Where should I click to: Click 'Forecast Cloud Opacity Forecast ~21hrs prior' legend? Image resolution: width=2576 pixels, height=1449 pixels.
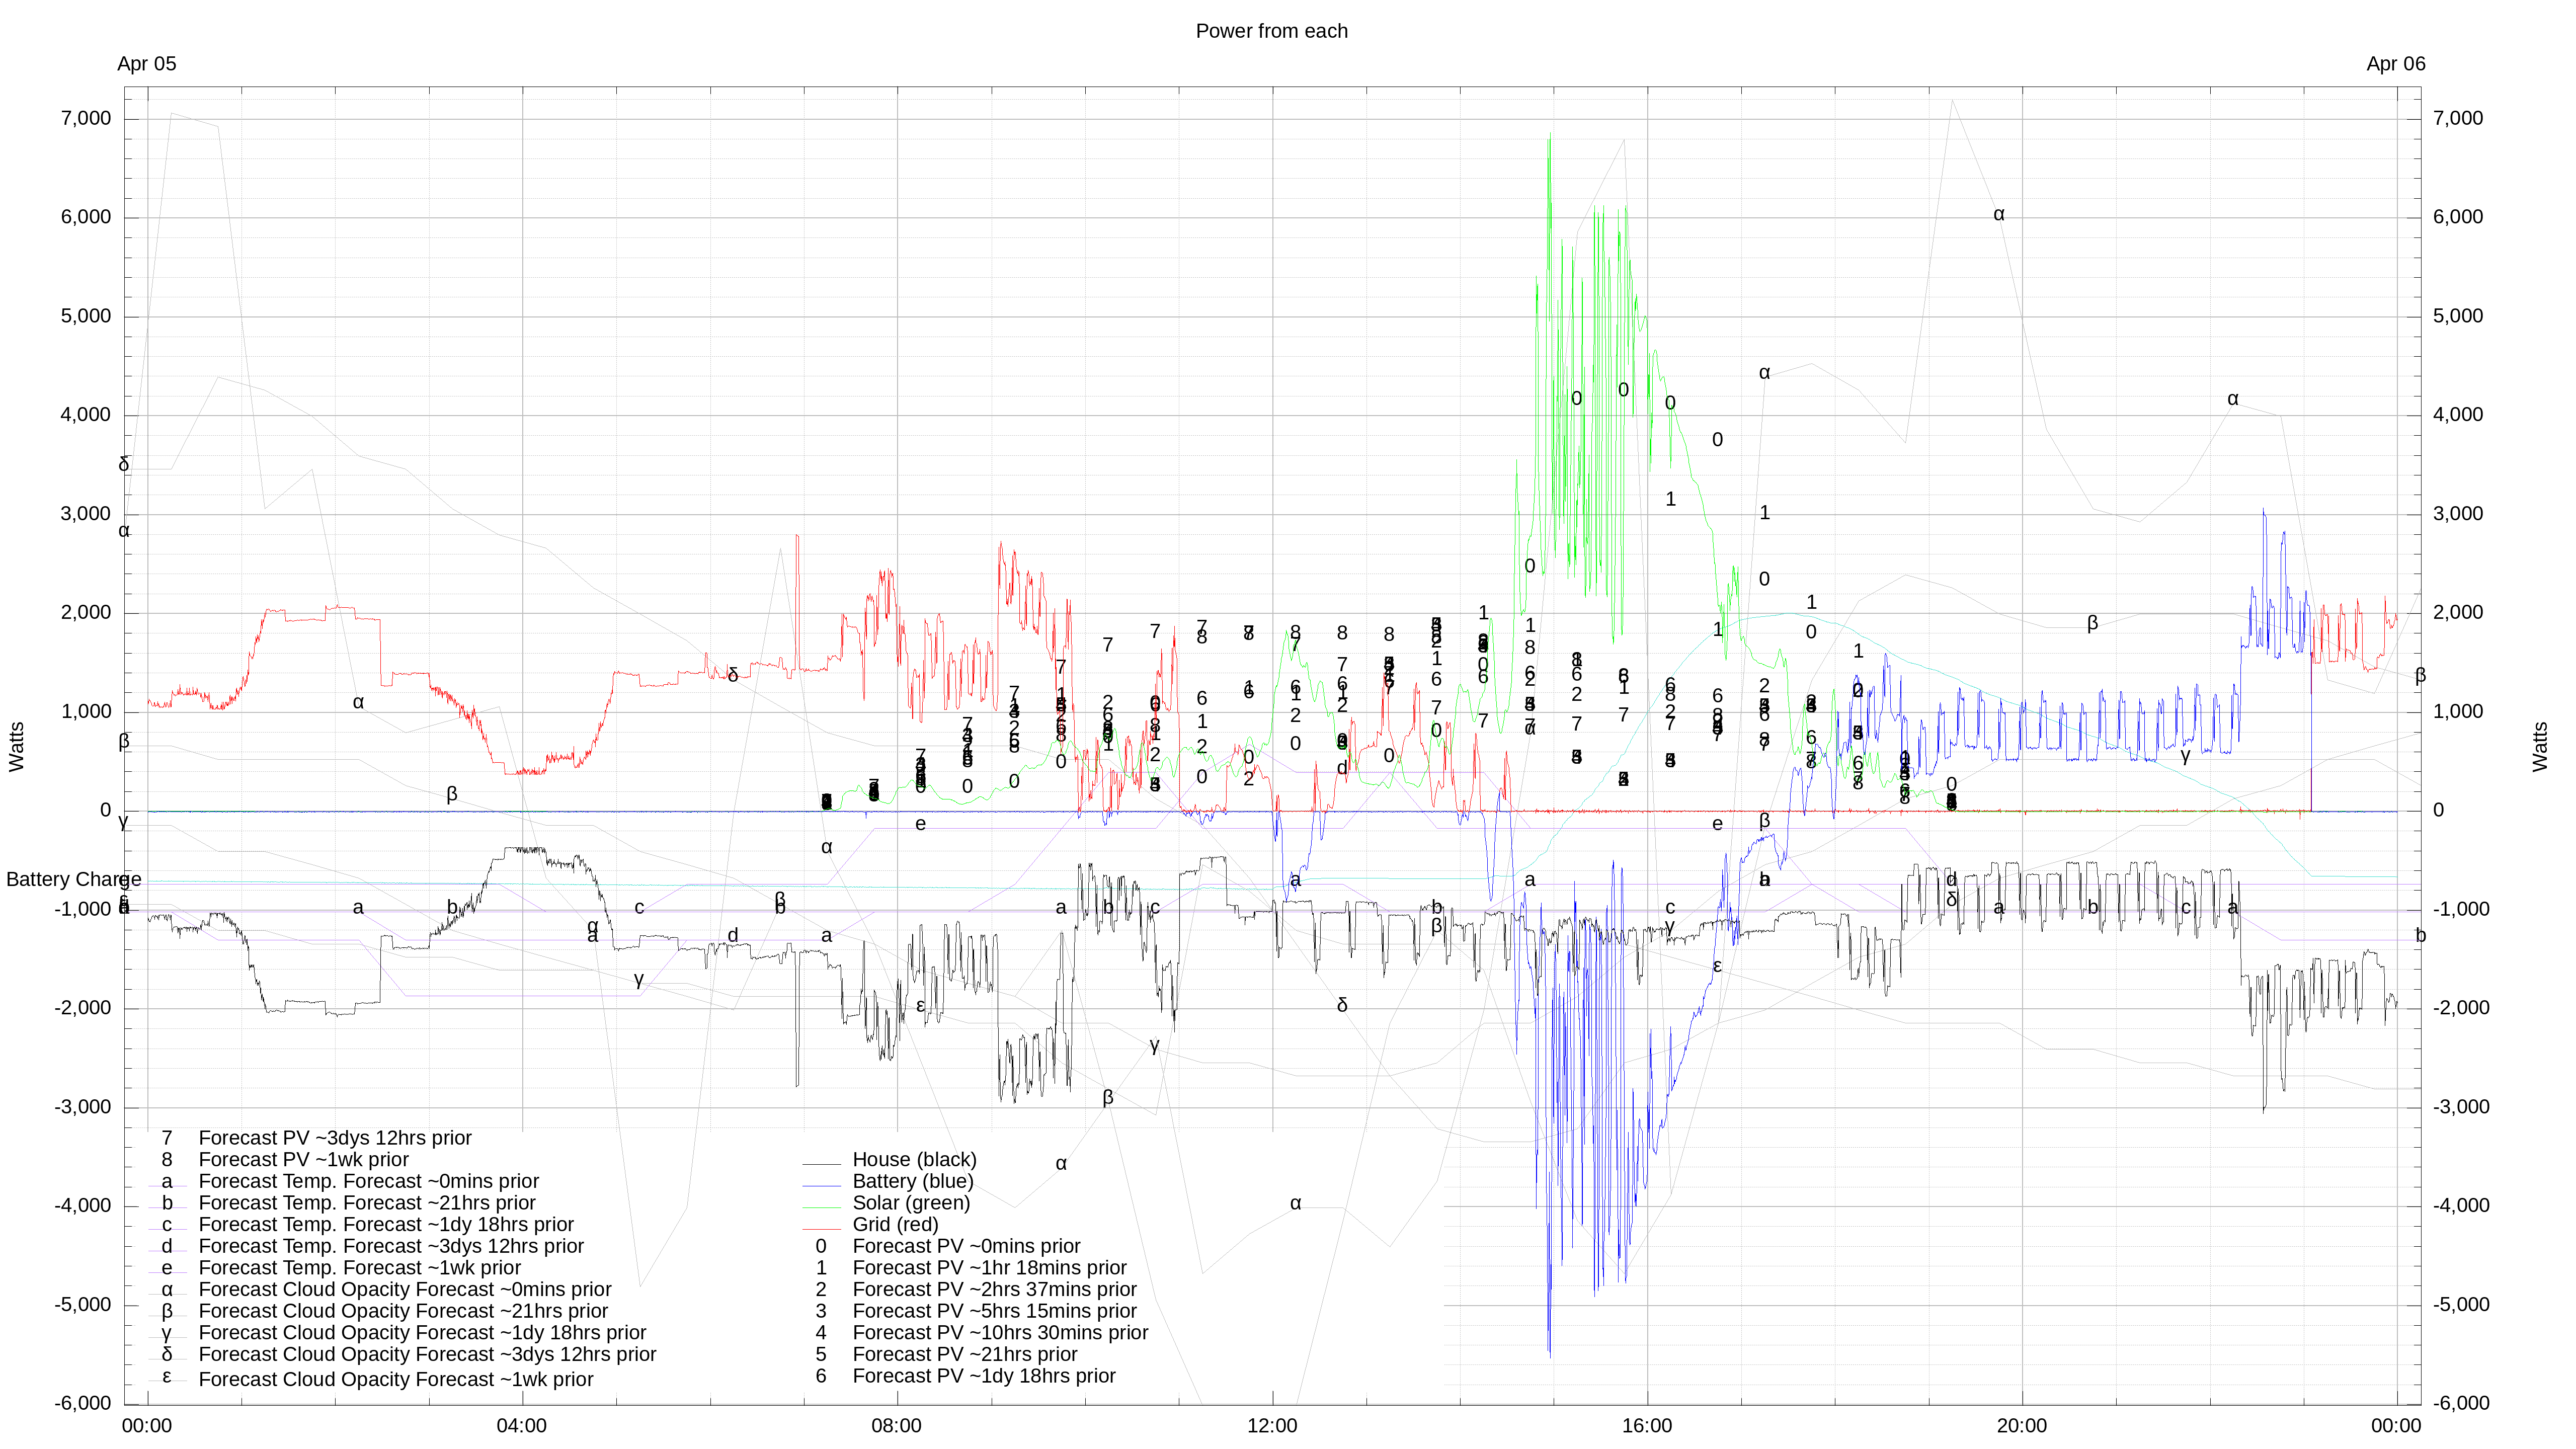click(403, 1311)
